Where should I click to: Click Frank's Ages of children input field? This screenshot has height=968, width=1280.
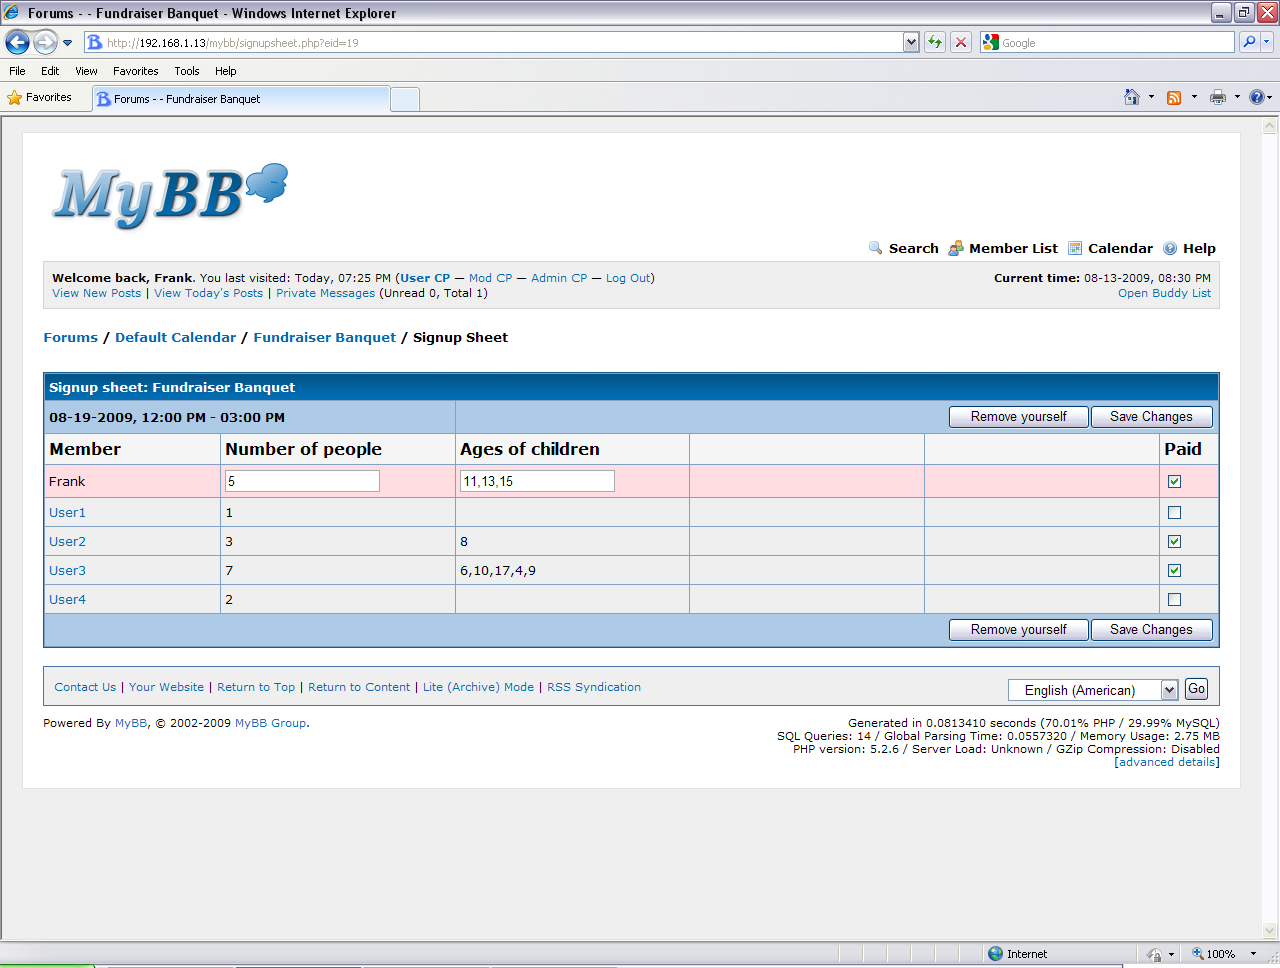point(537,481)
